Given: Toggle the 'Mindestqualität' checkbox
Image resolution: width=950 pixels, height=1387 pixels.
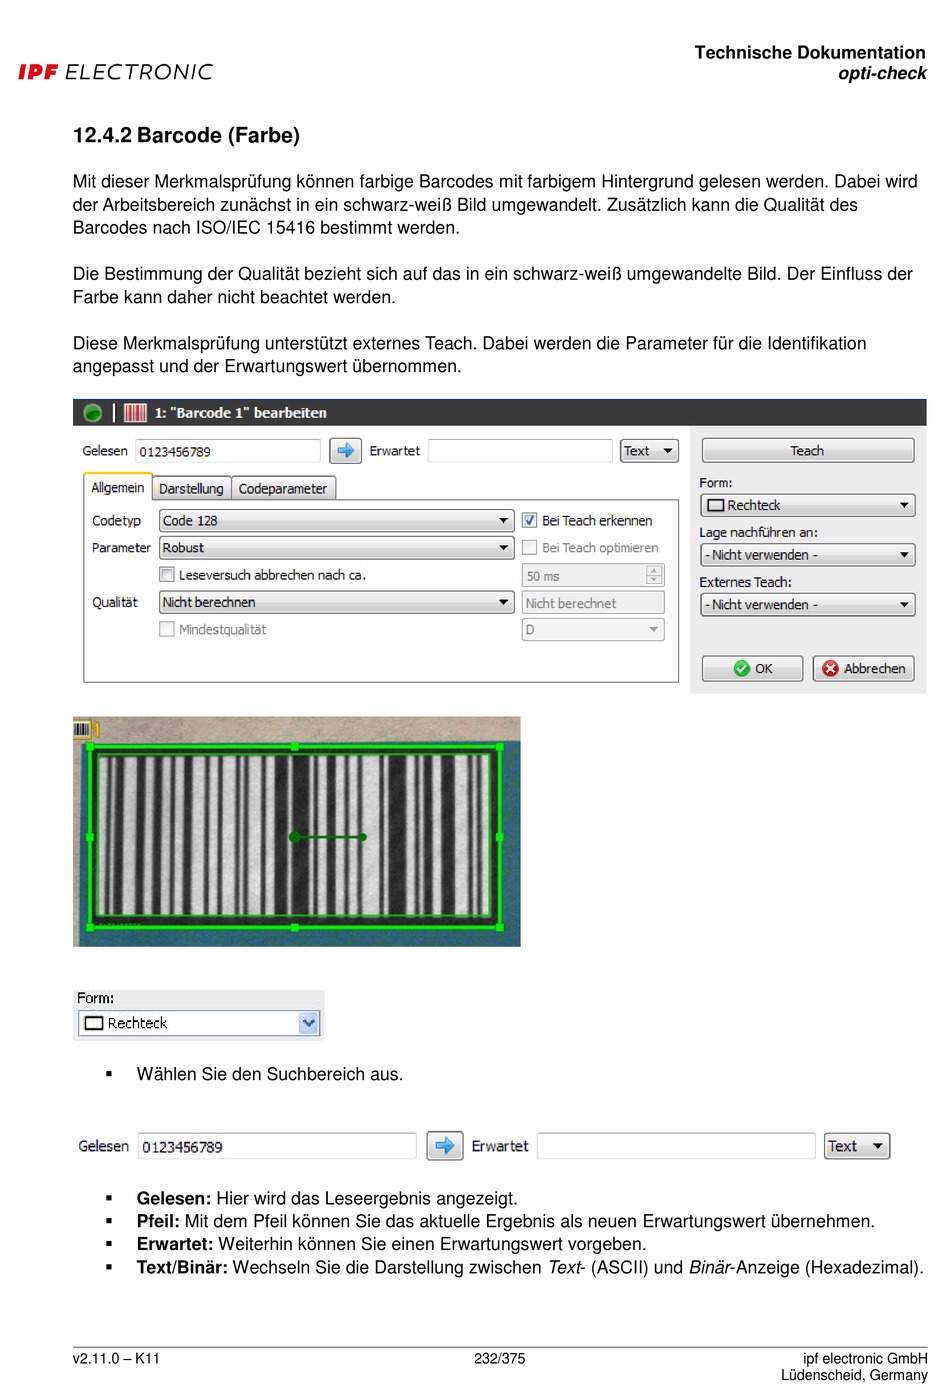Looking at the screenshot, I should [167, 629].
